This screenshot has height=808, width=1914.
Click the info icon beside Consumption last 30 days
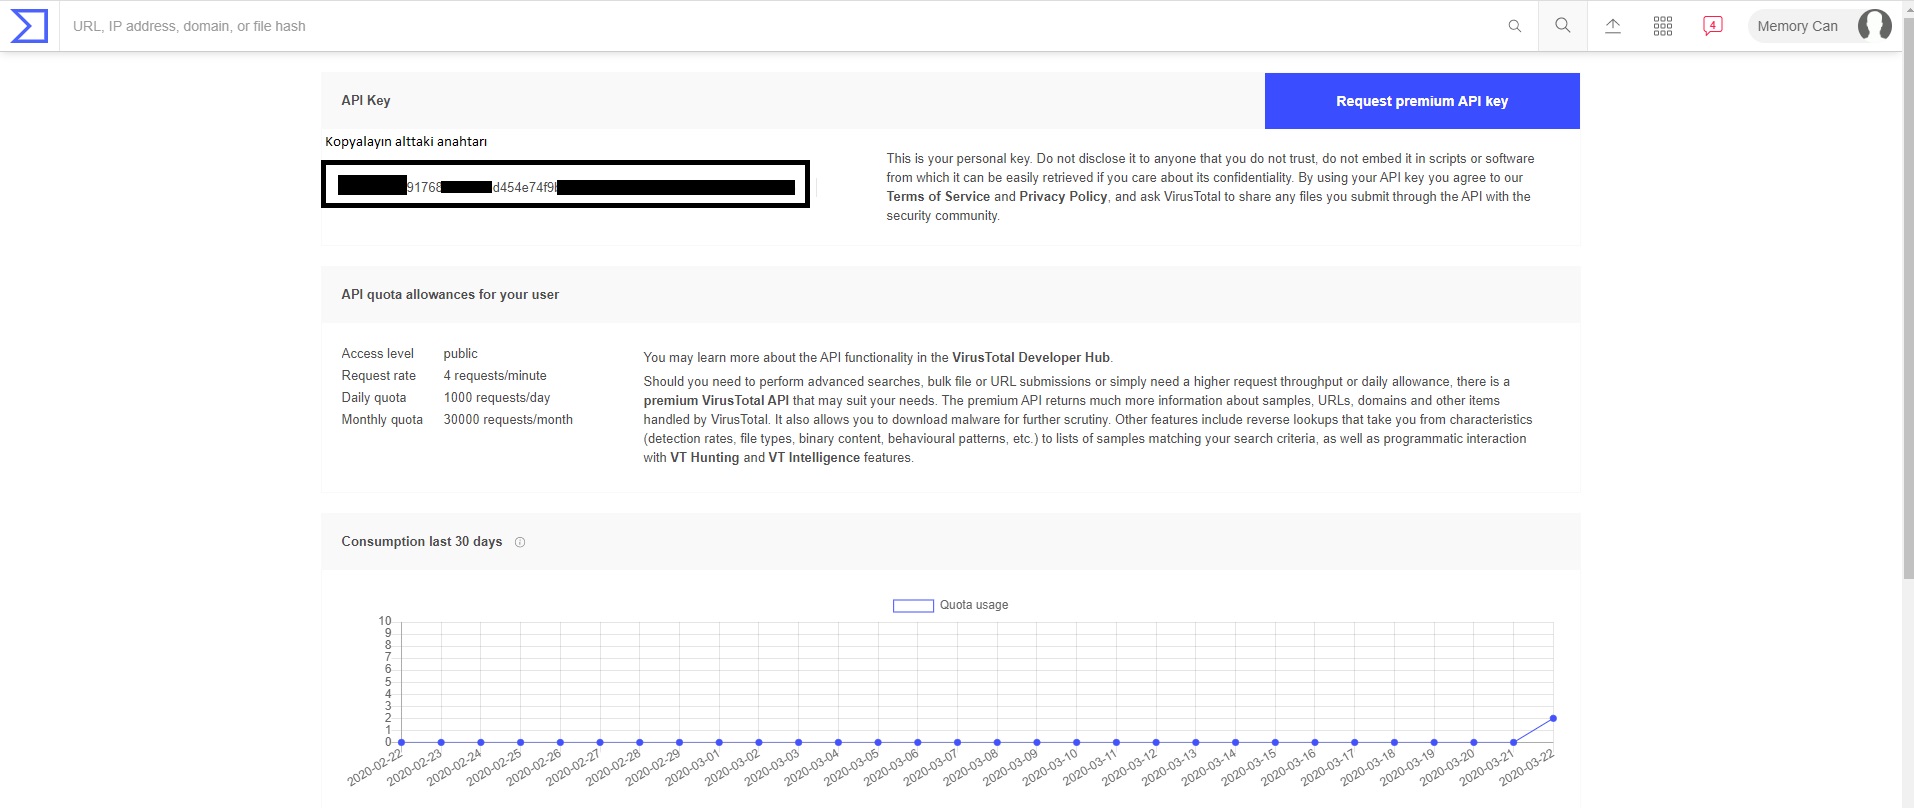point(520,542)
